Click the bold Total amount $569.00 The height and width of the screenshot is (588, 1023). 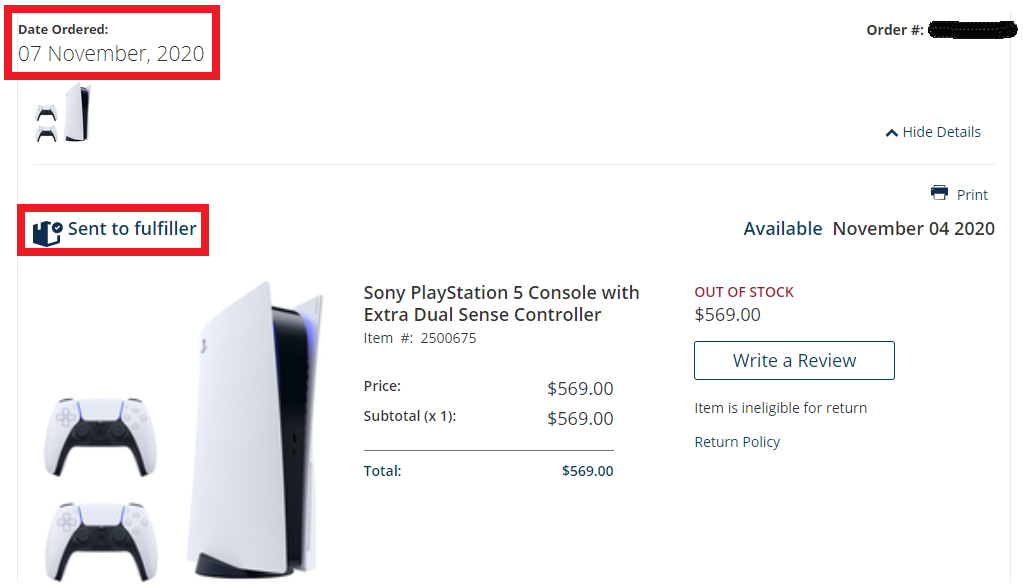tap(587, 471)
